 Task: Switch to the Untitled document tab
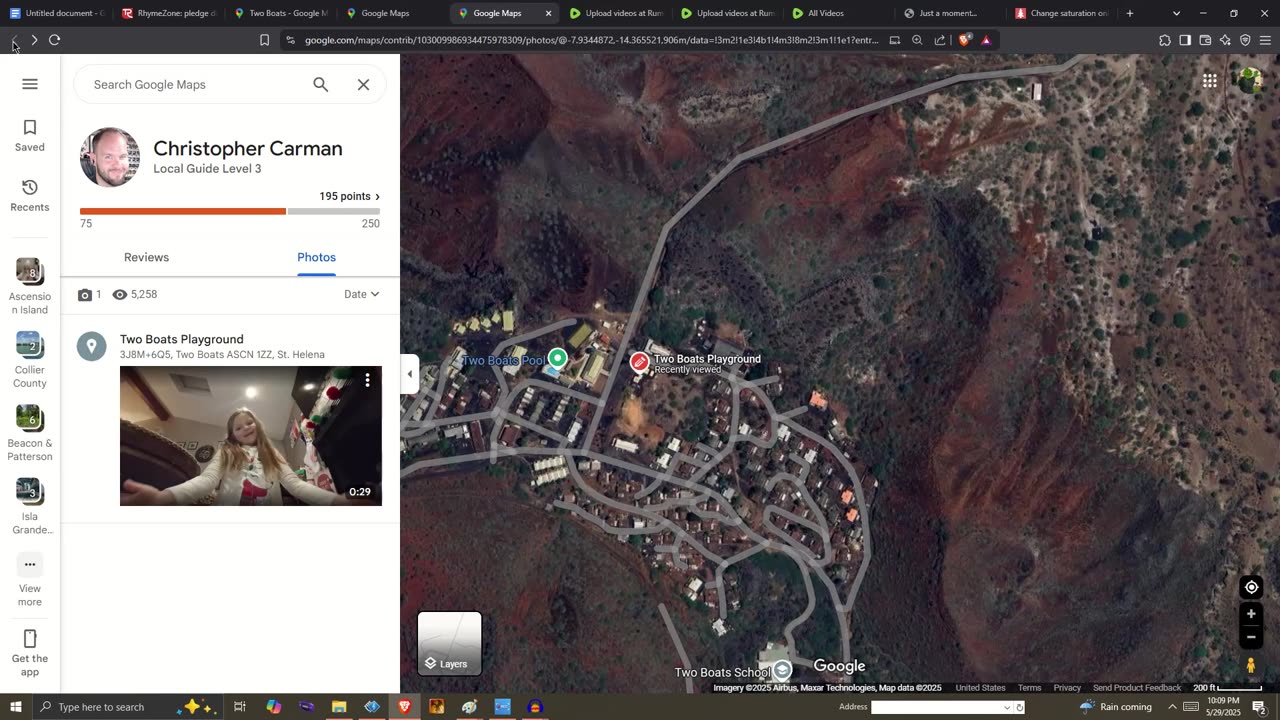[56, 13]
